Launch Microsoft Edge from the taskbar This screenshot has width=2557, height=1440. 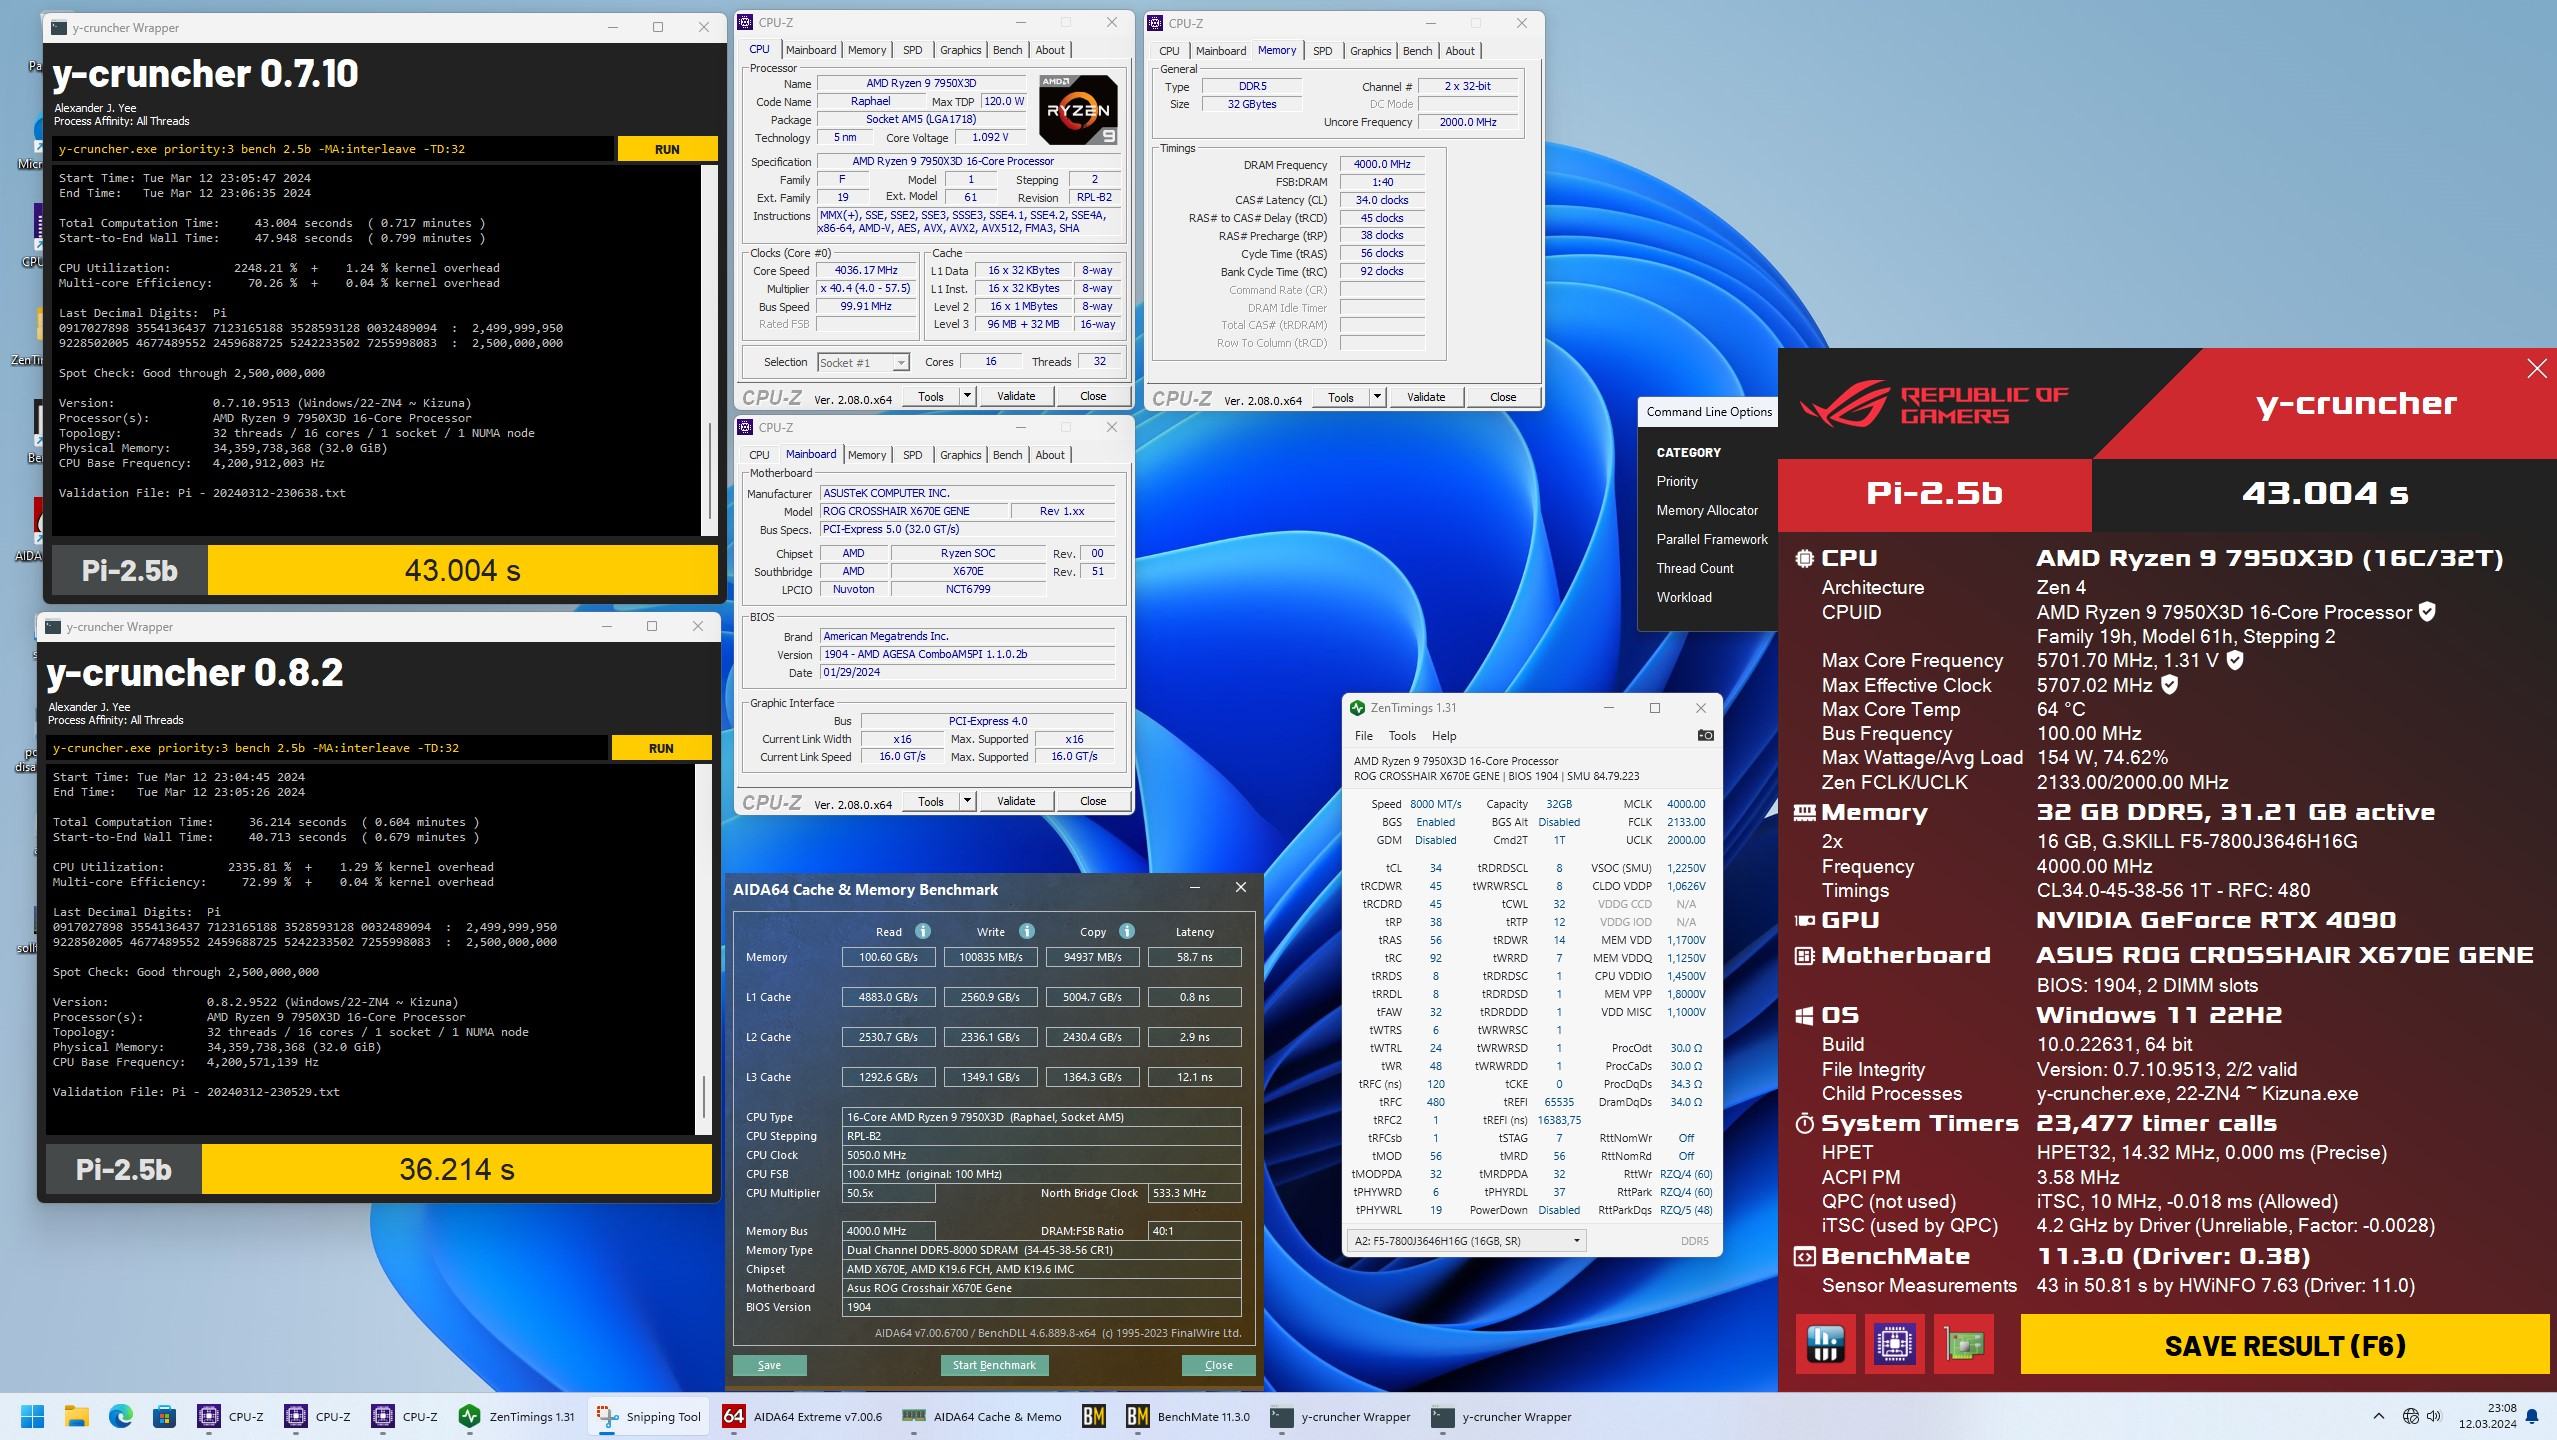point(121,1416)
